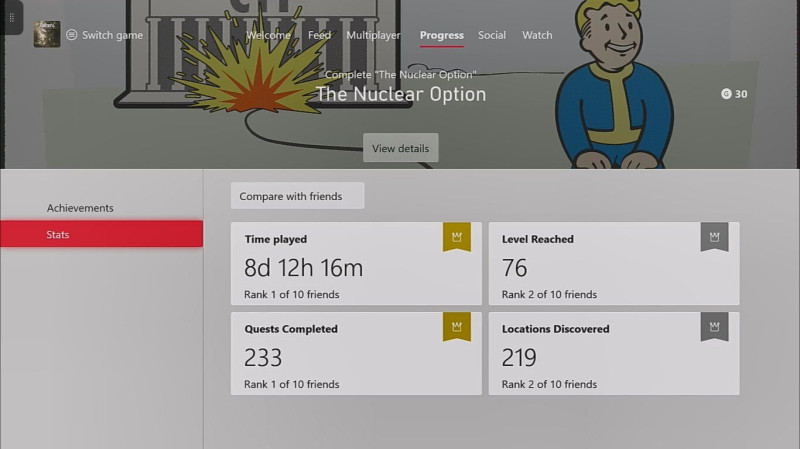Click the 30 gamerscore value
The image size is (800, 449).
(x=741, y=94)
